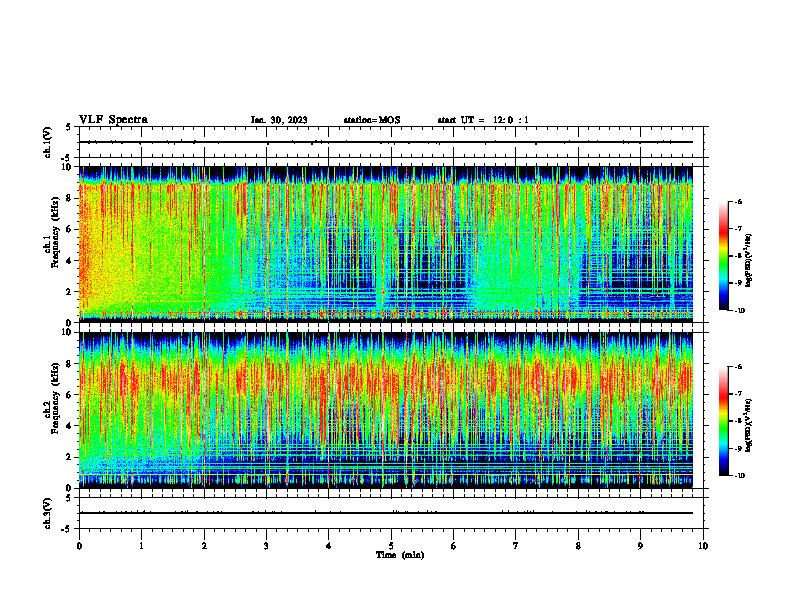
Task: Click the "7" tick on the time axis
Action: pos(516,546)
